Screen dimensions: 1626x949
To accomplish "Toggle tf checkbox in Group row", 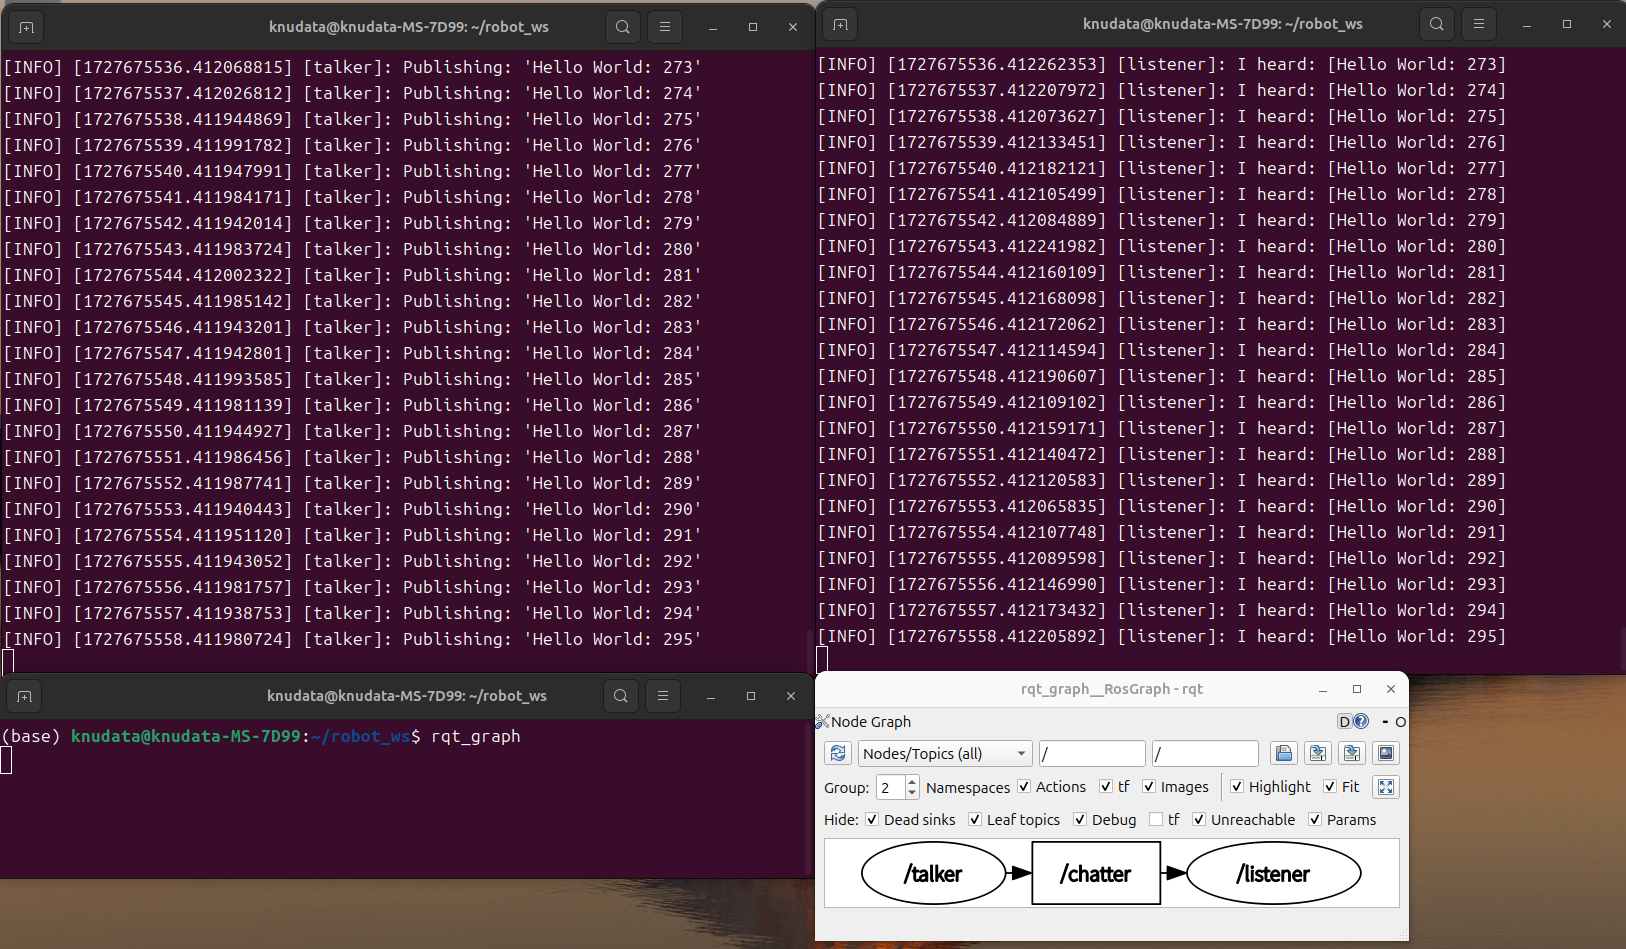I will click(1106, 787).
